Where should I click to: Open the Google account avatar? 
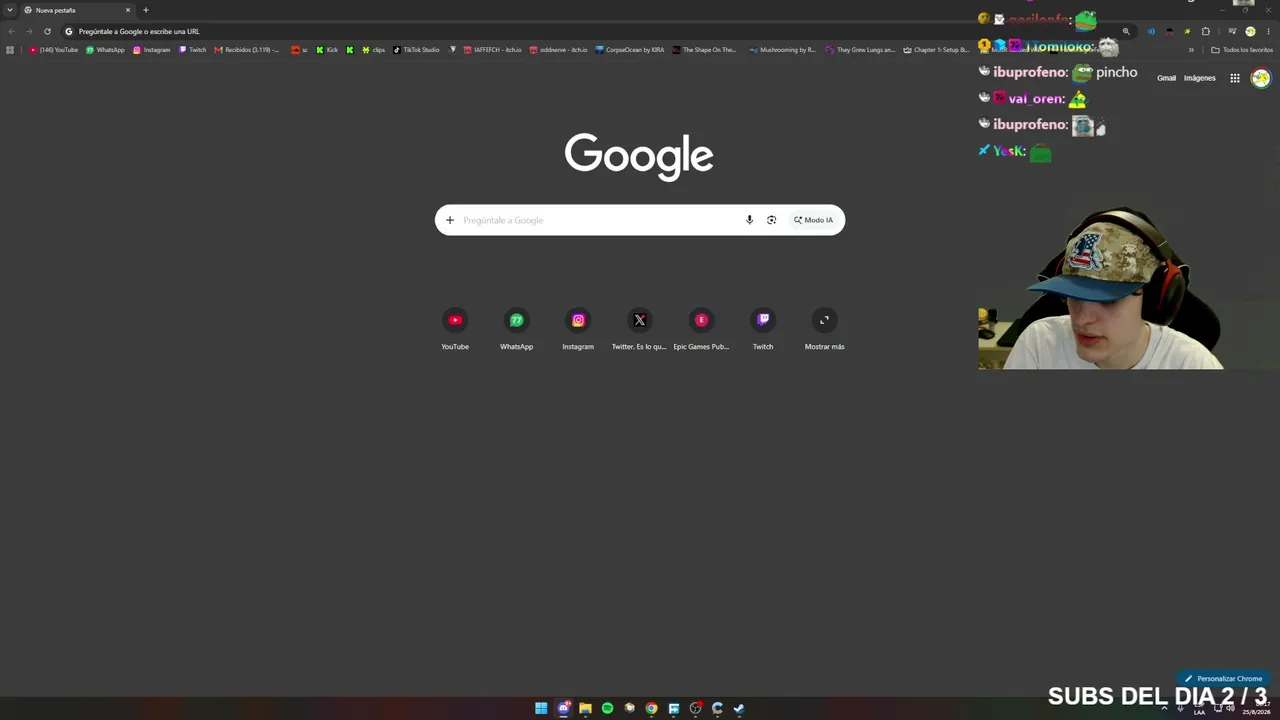tap(1261, 78)
